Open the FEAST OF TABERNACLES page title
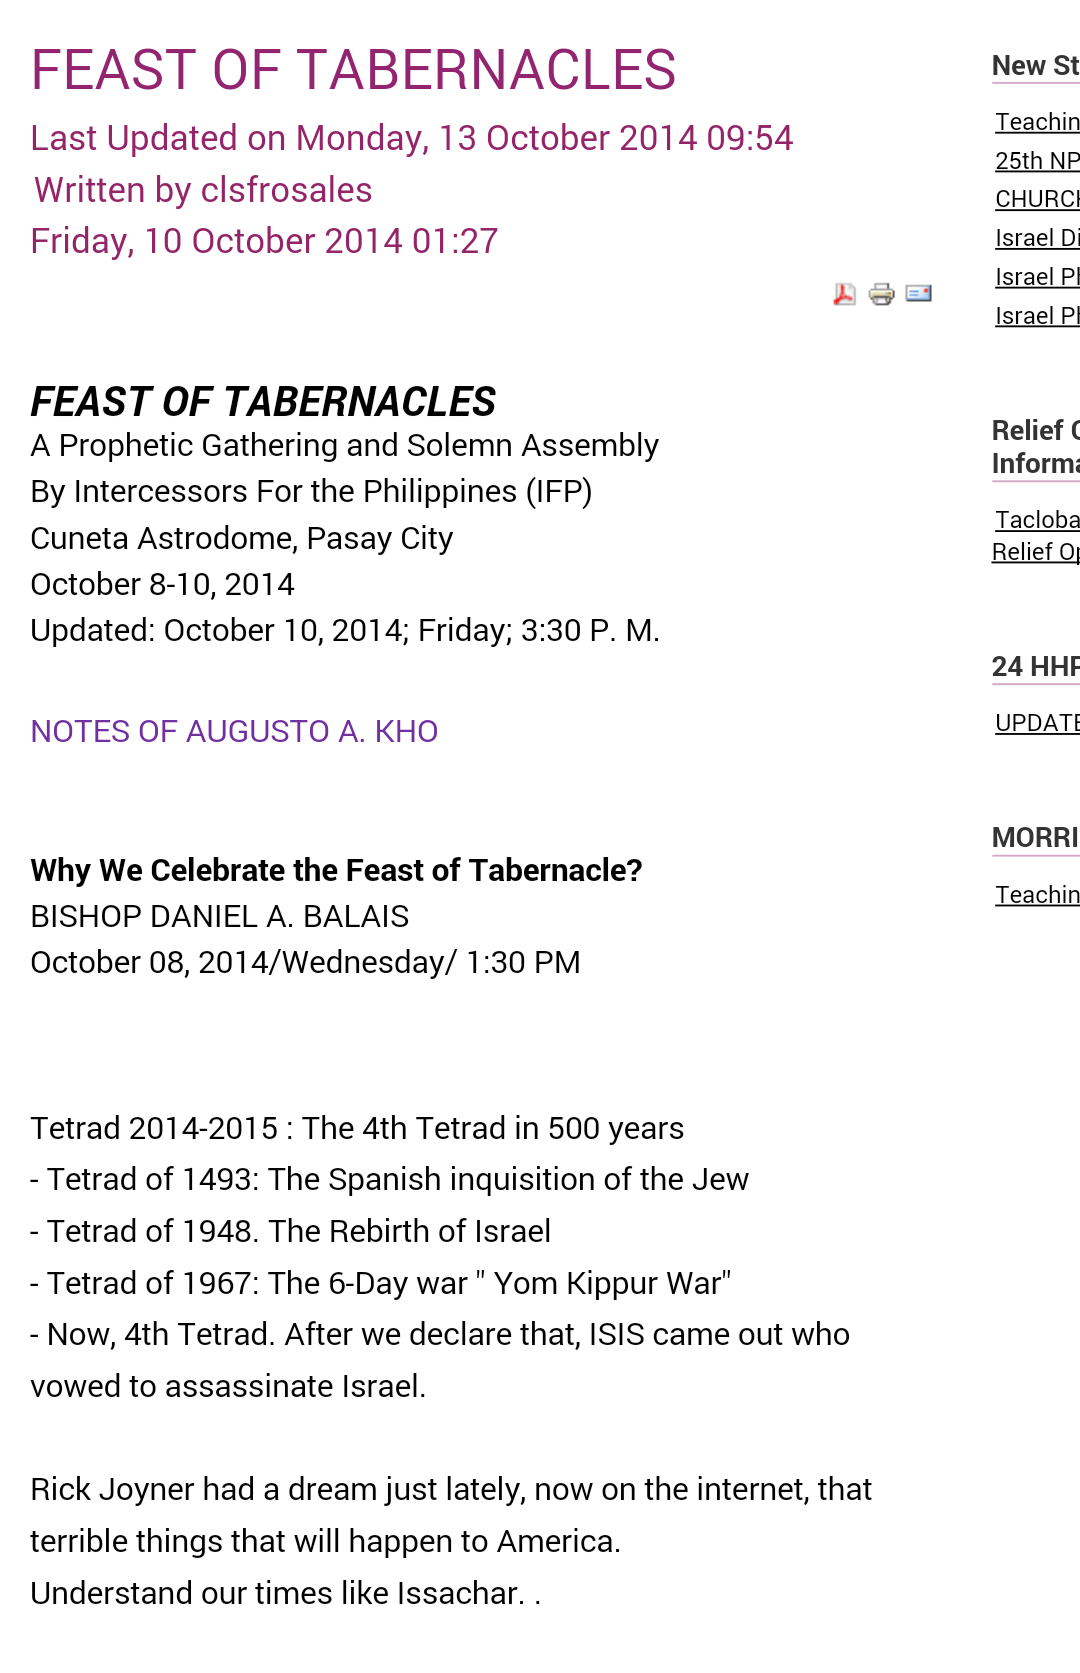1080x1673 pixels. pos(353,70)
